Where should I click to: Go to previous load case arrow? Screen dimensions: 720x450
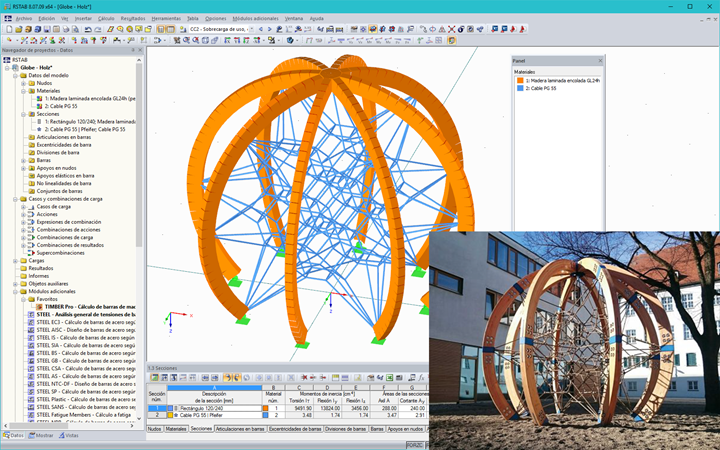click(261, 29)
